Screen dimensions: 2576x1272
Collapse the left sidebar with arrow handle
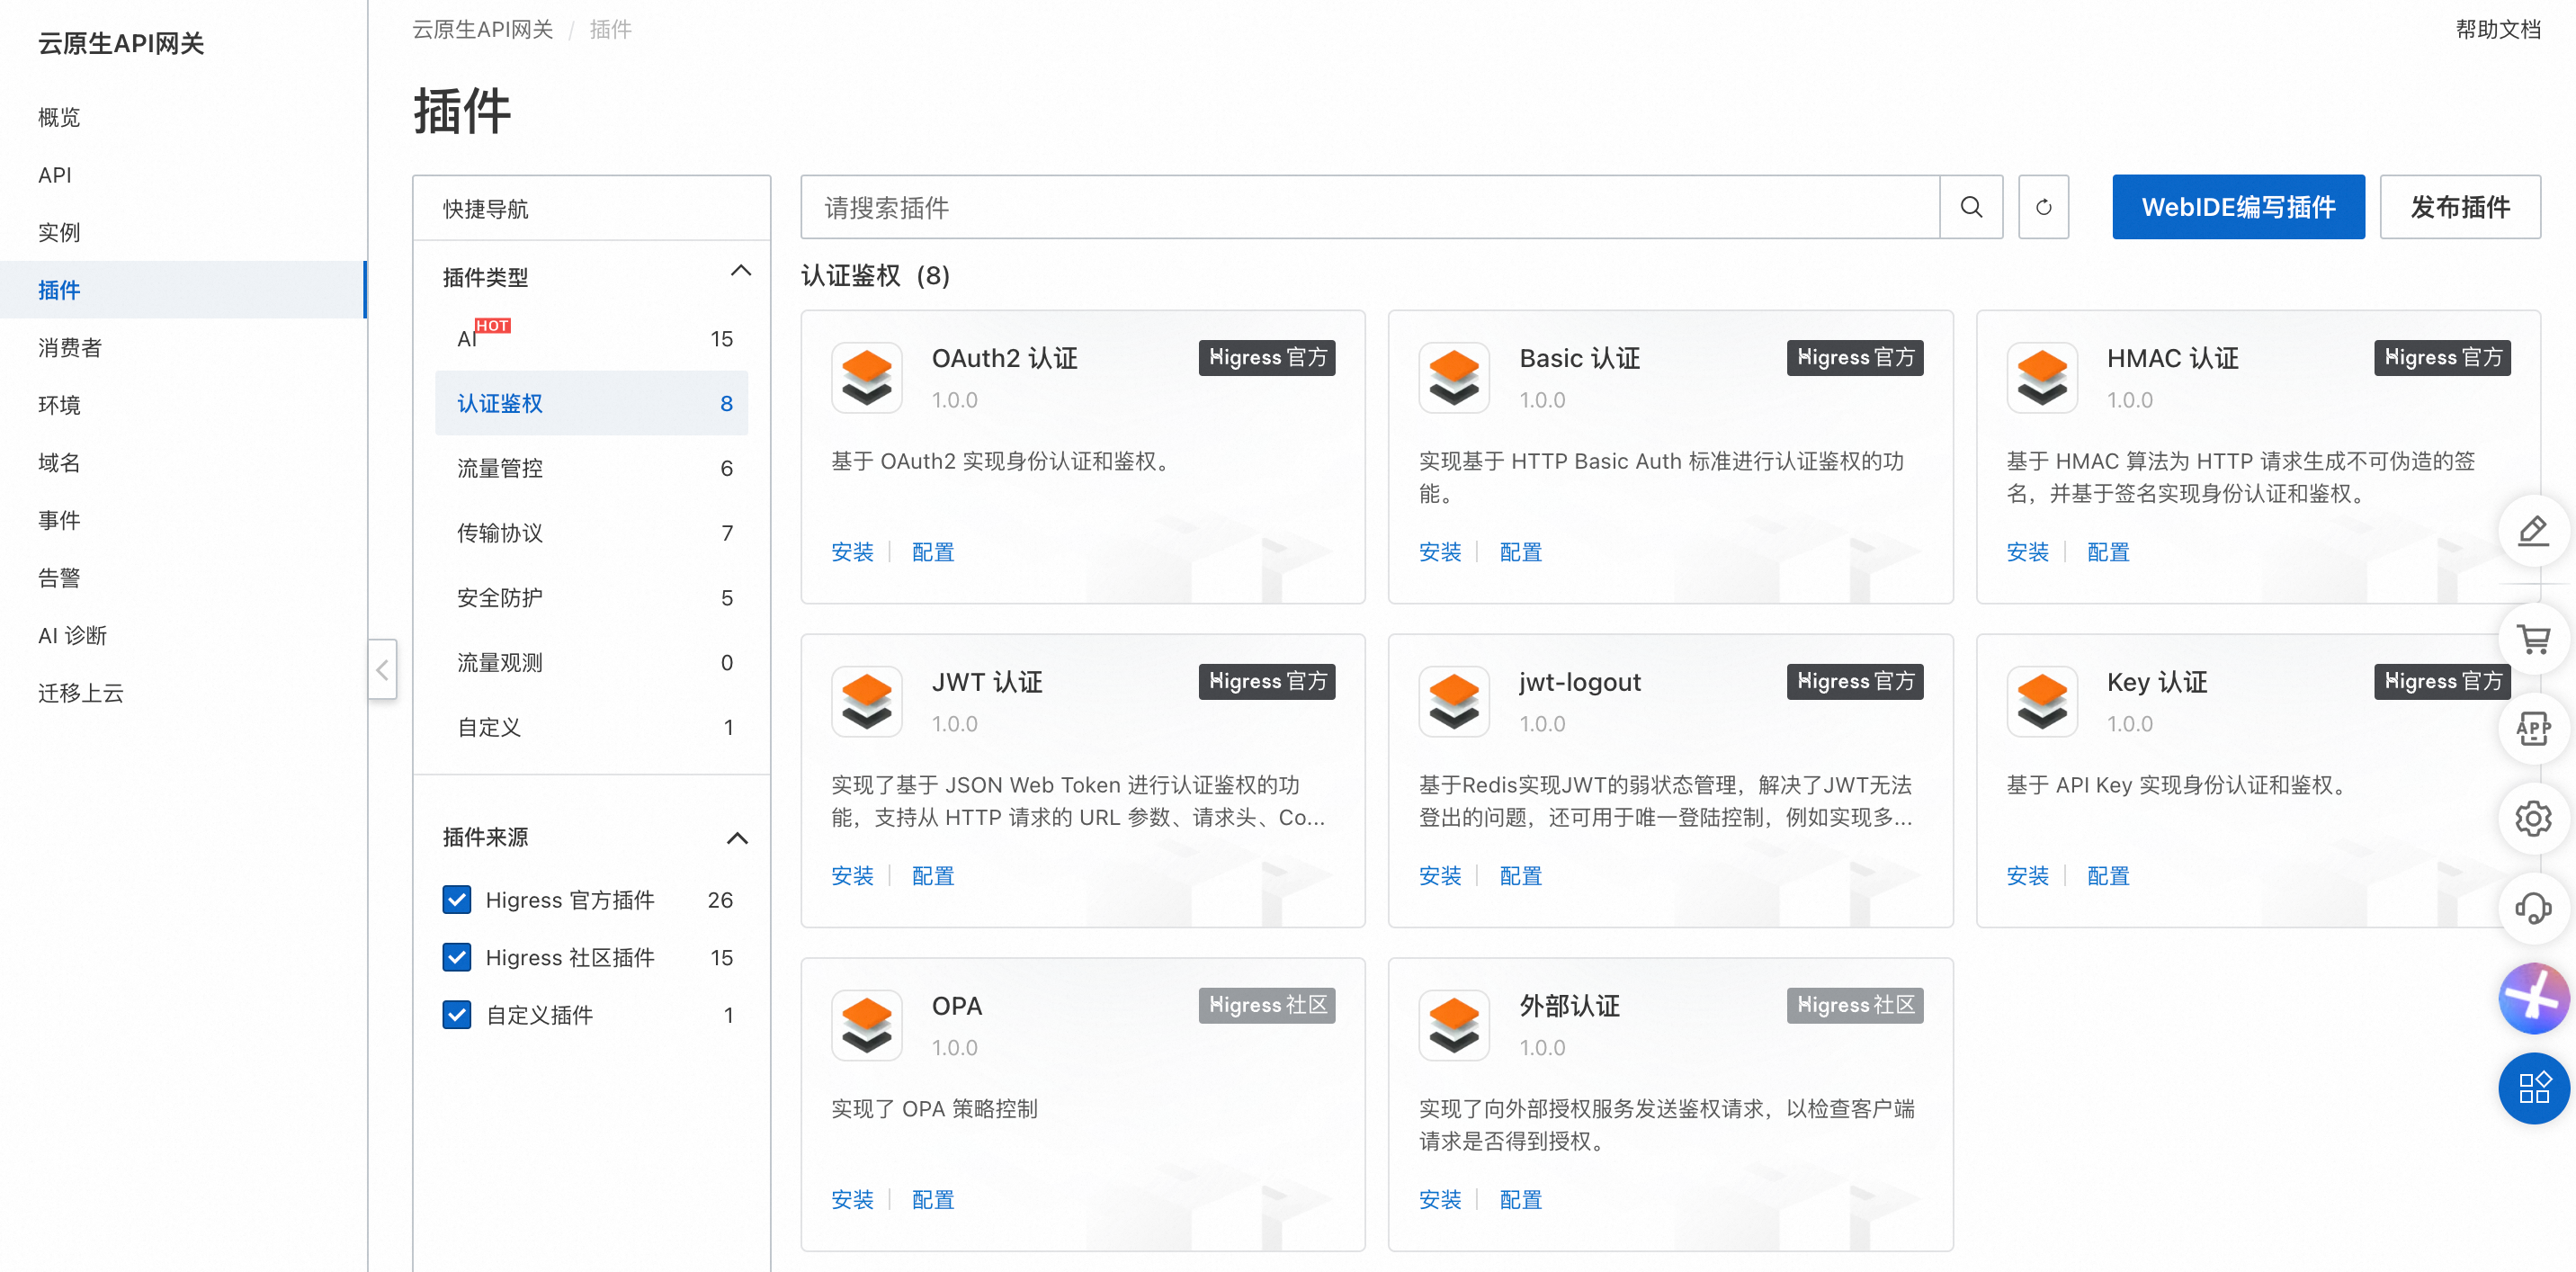click(382, 669)
